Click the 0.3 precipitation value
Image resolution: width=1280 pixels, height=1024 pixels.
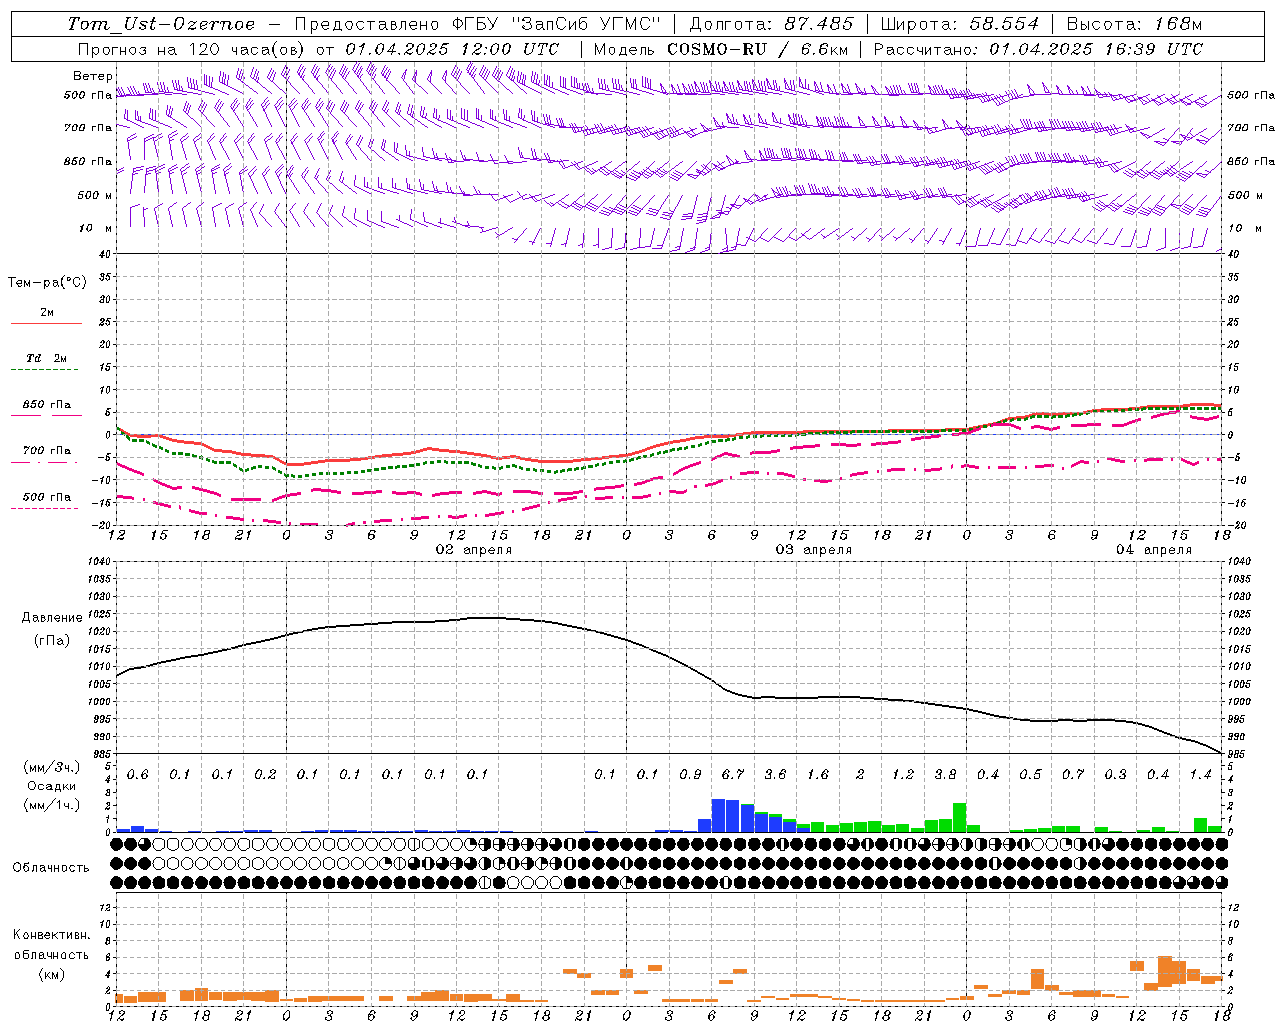pyautogui.click(x=1115, y=775)
